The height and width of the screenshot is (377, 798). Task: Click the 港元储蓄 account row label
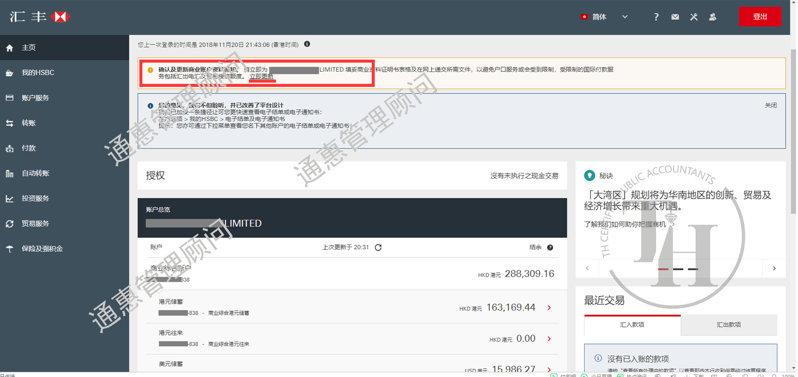tap(171, 301)
